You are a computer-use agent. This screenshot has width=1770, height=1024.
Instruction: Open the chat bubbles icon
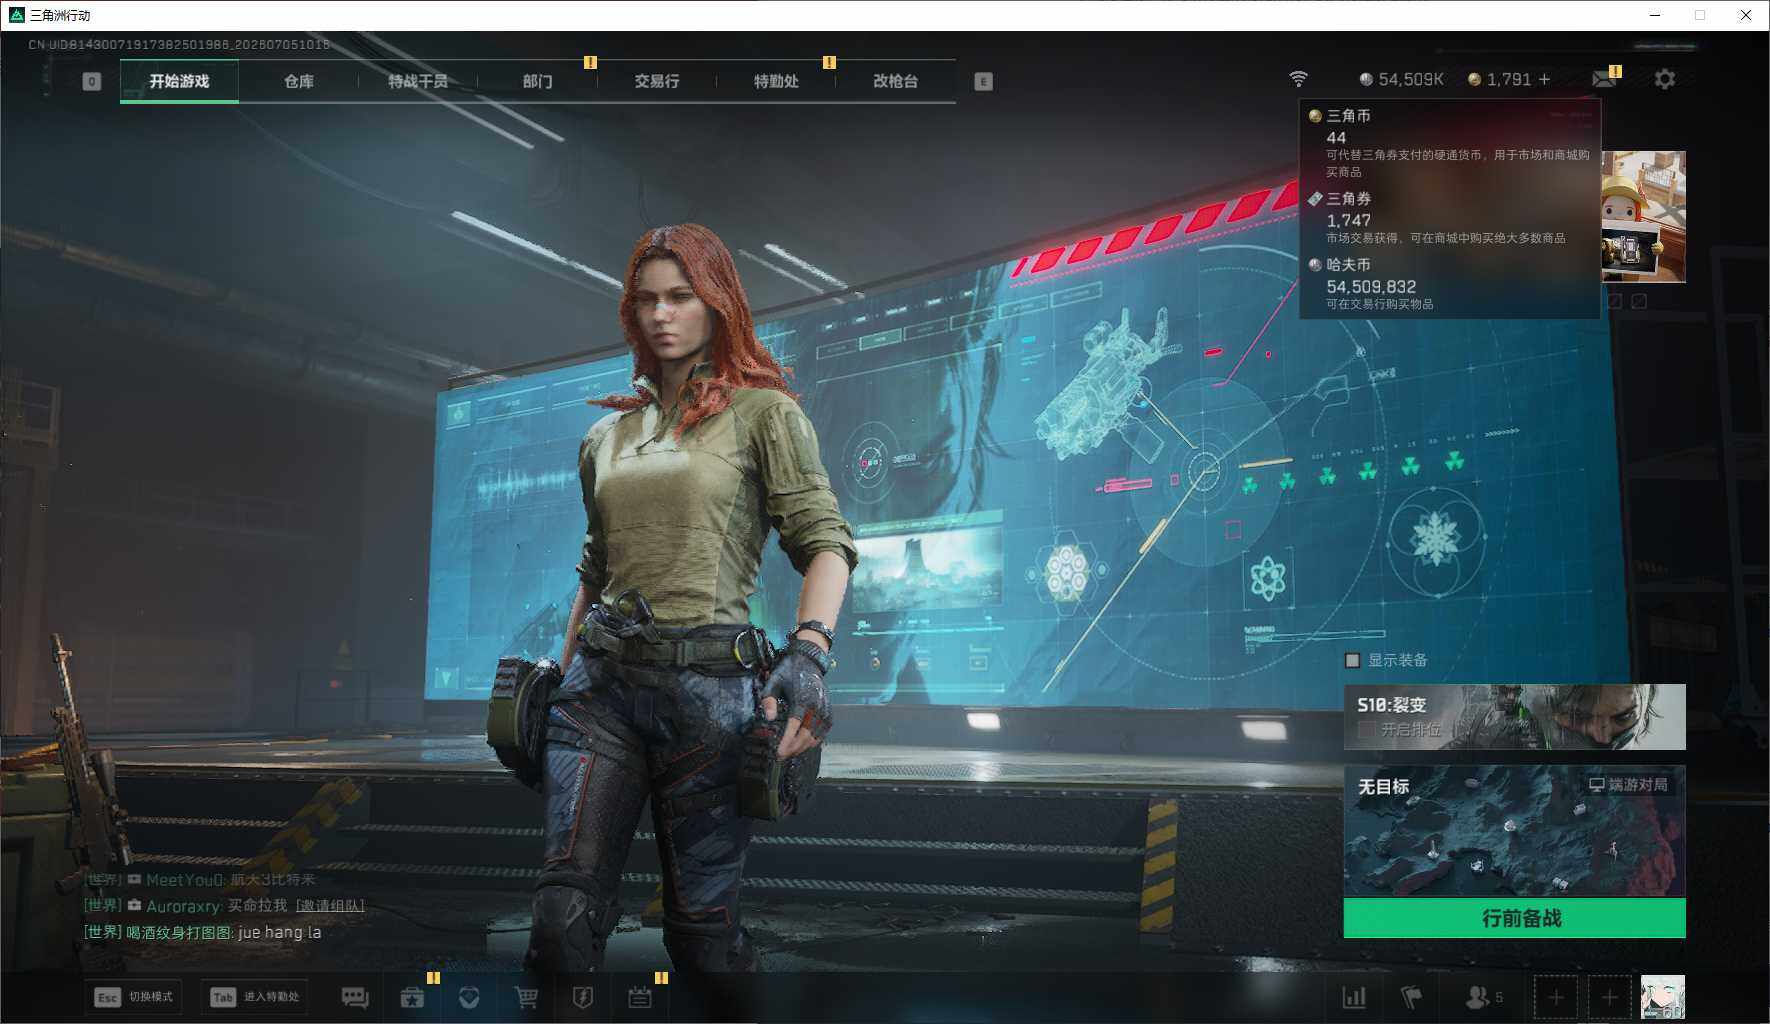(355, 997)
